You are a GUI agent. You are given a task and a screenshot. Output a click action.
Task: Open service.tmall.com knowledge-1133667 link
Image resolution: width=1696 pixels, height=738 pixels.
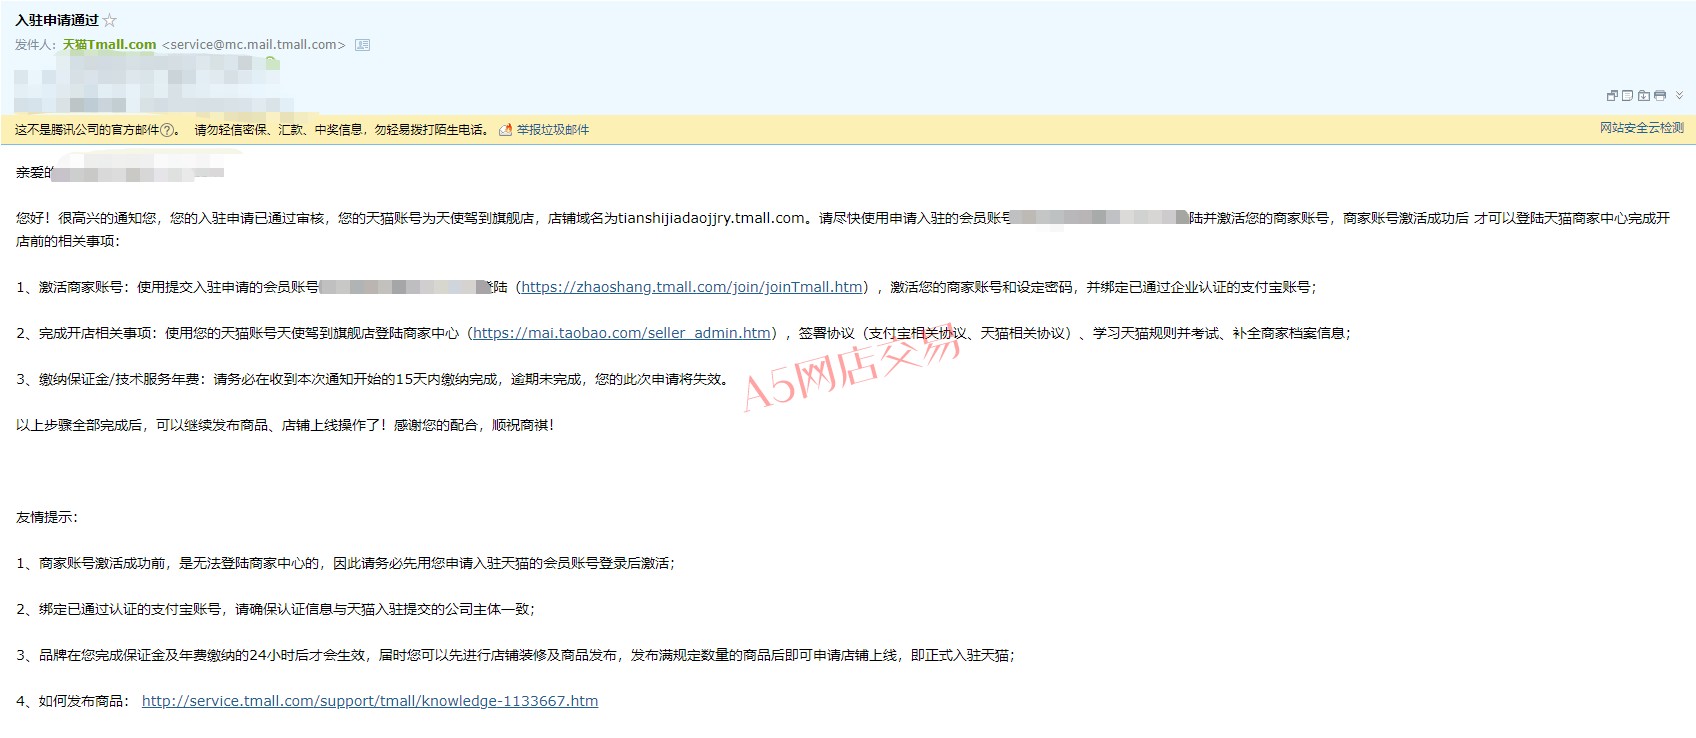[370, 701]
